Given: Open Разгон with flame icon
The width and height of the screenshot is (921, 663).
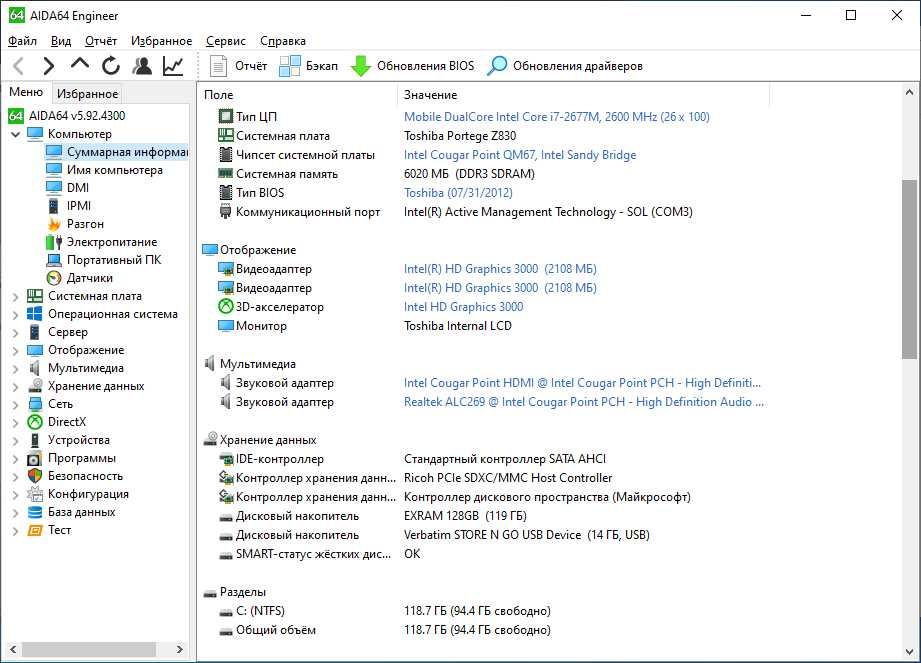Looking at the screenshot, I should coord(85,224).
